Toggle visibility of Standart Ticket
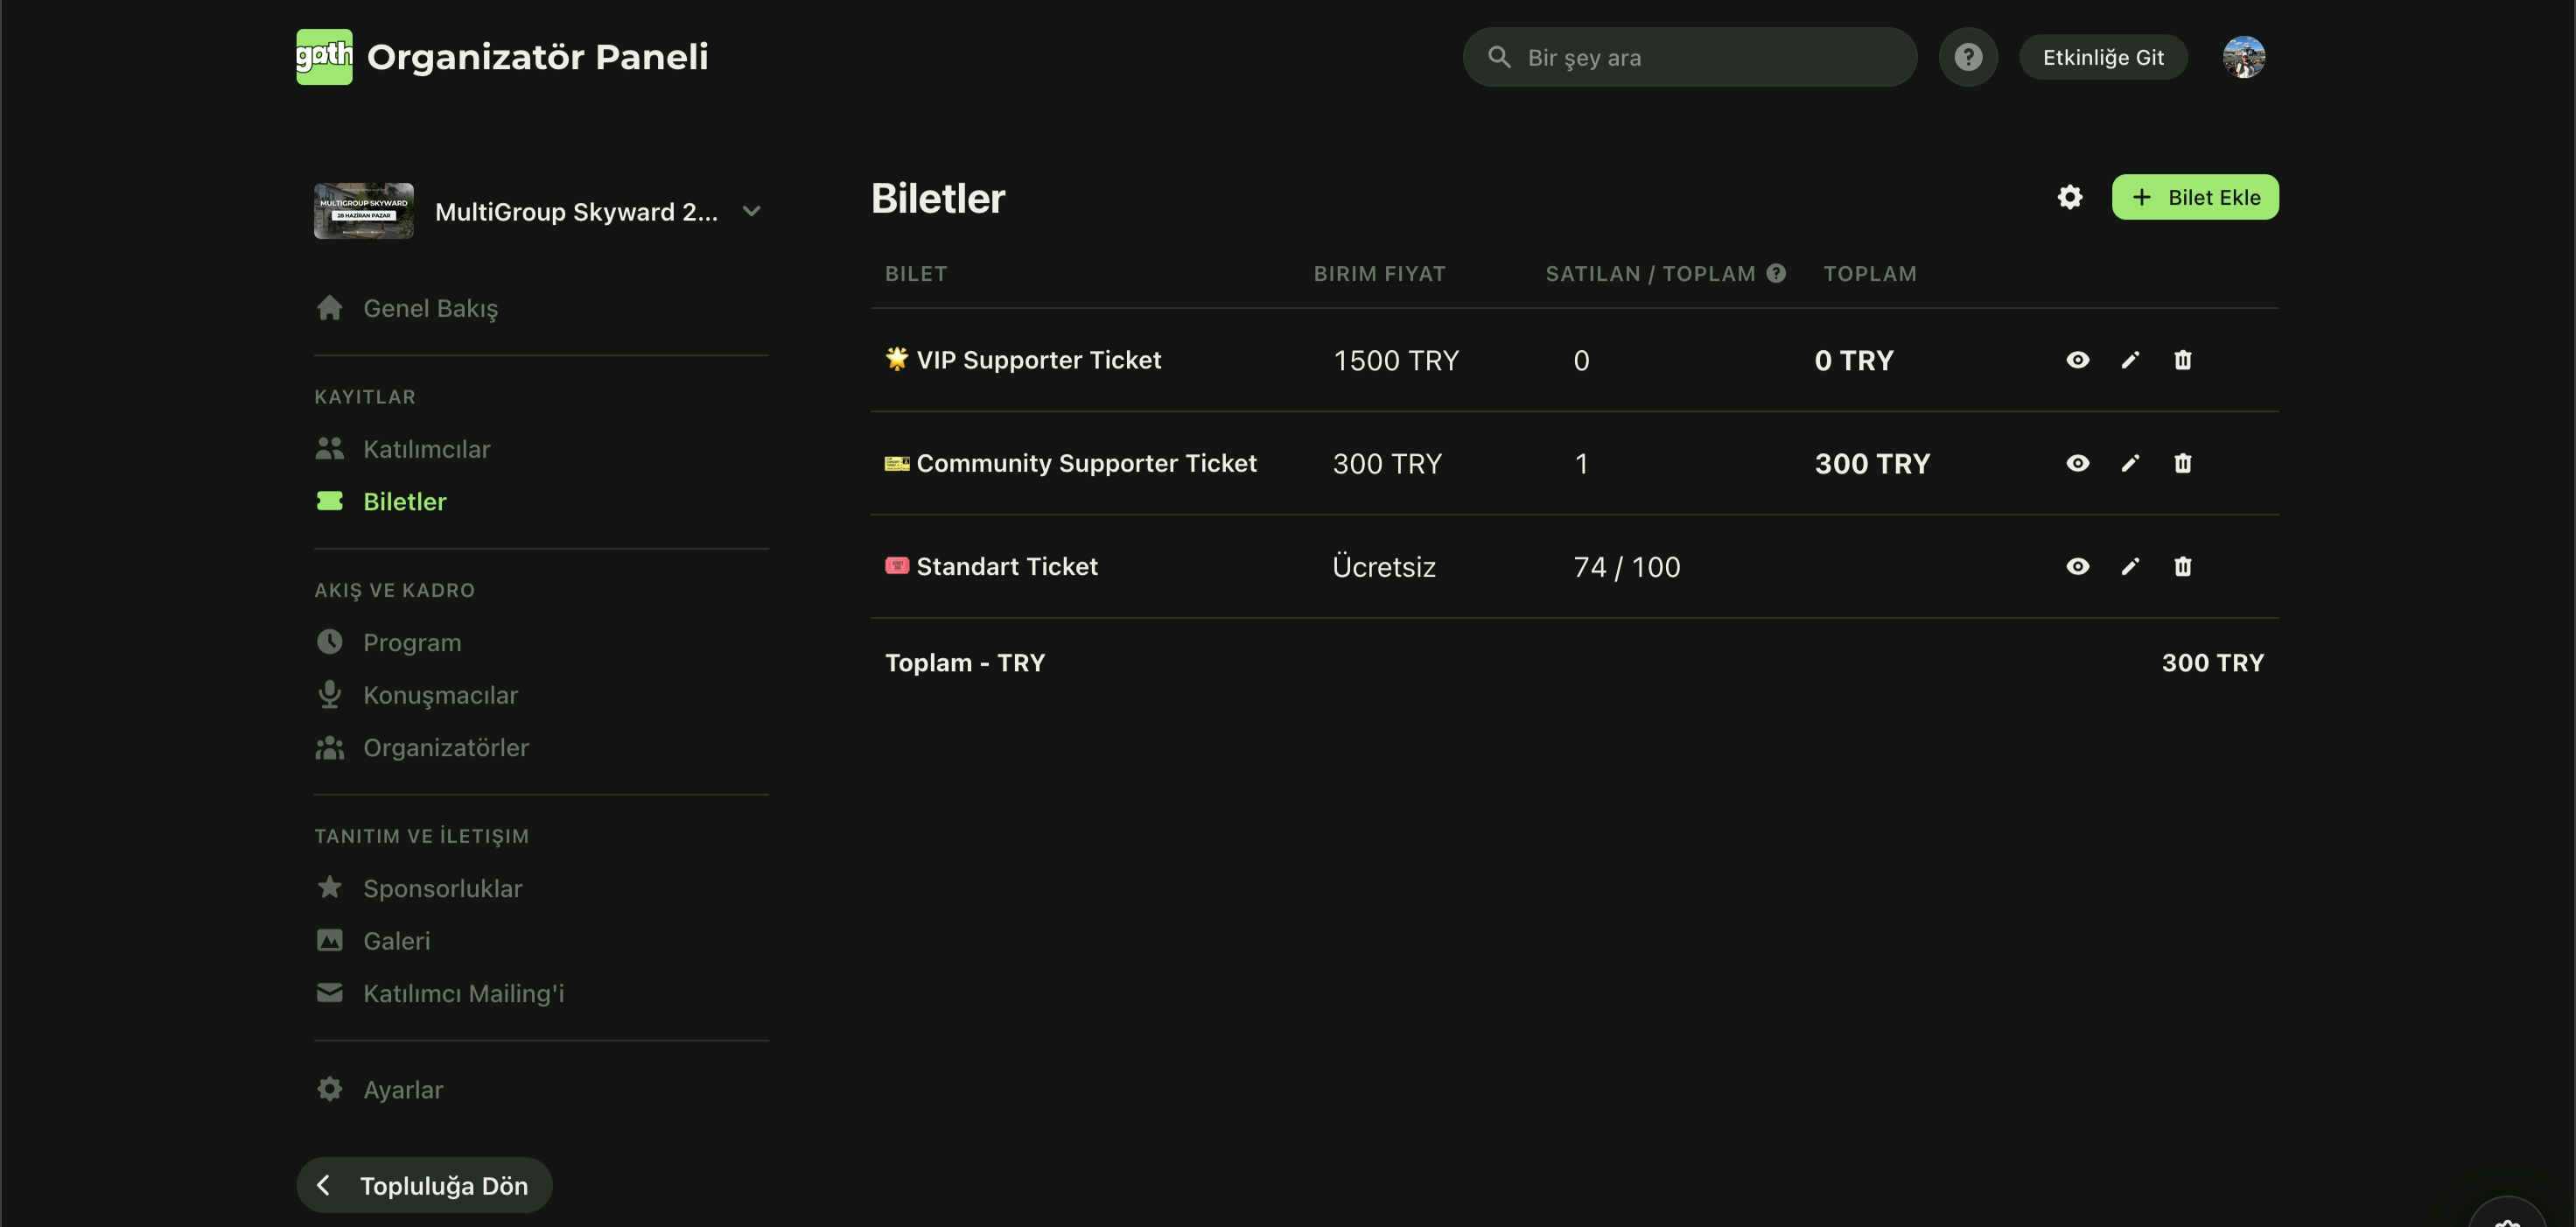2576x1227 pixels. pos(2077,566)
